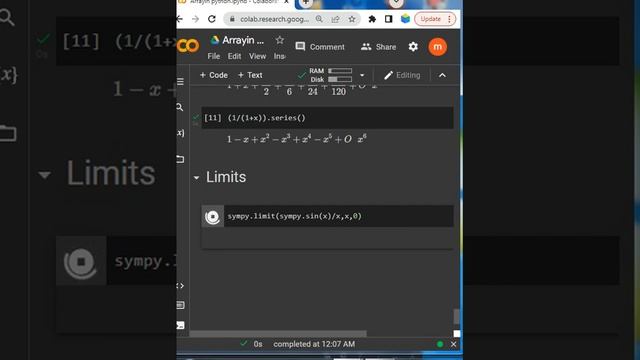This screenshot has width=640, height=360.
Task: Click the browser forward arrow
Action: (195, 19)
